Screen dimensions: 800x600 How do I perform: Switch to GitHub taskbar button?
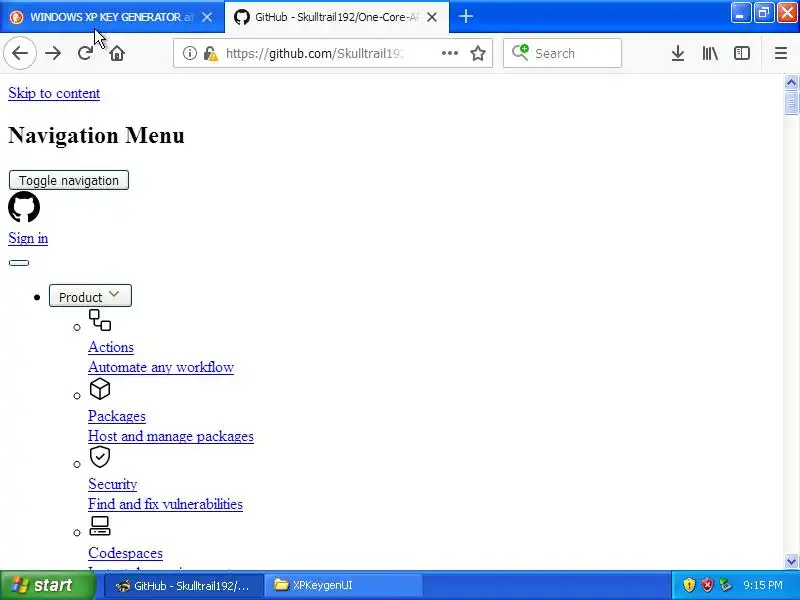coord(184,586)
